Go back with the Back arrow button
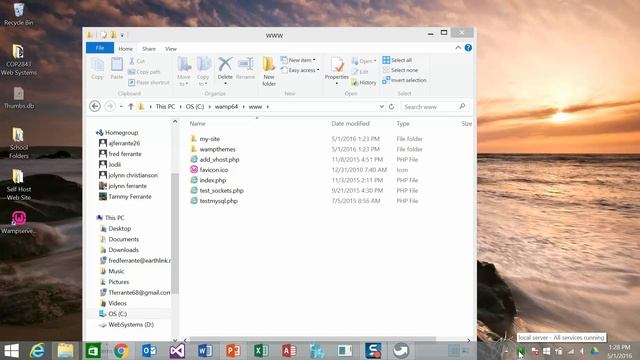The image size is (640, 360). 95,107
